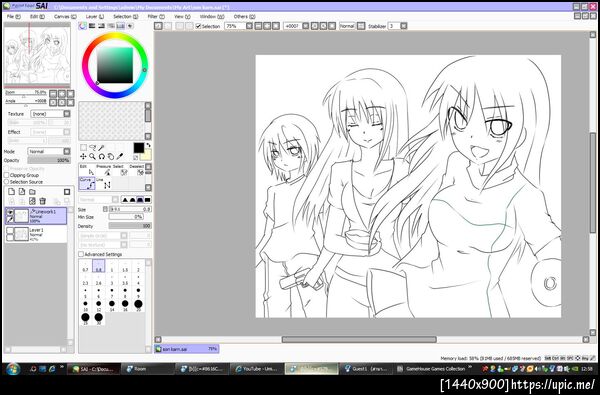Adjust the Density slider bar
This screenshot has height=395, width=600.
[x=130, y=226]
